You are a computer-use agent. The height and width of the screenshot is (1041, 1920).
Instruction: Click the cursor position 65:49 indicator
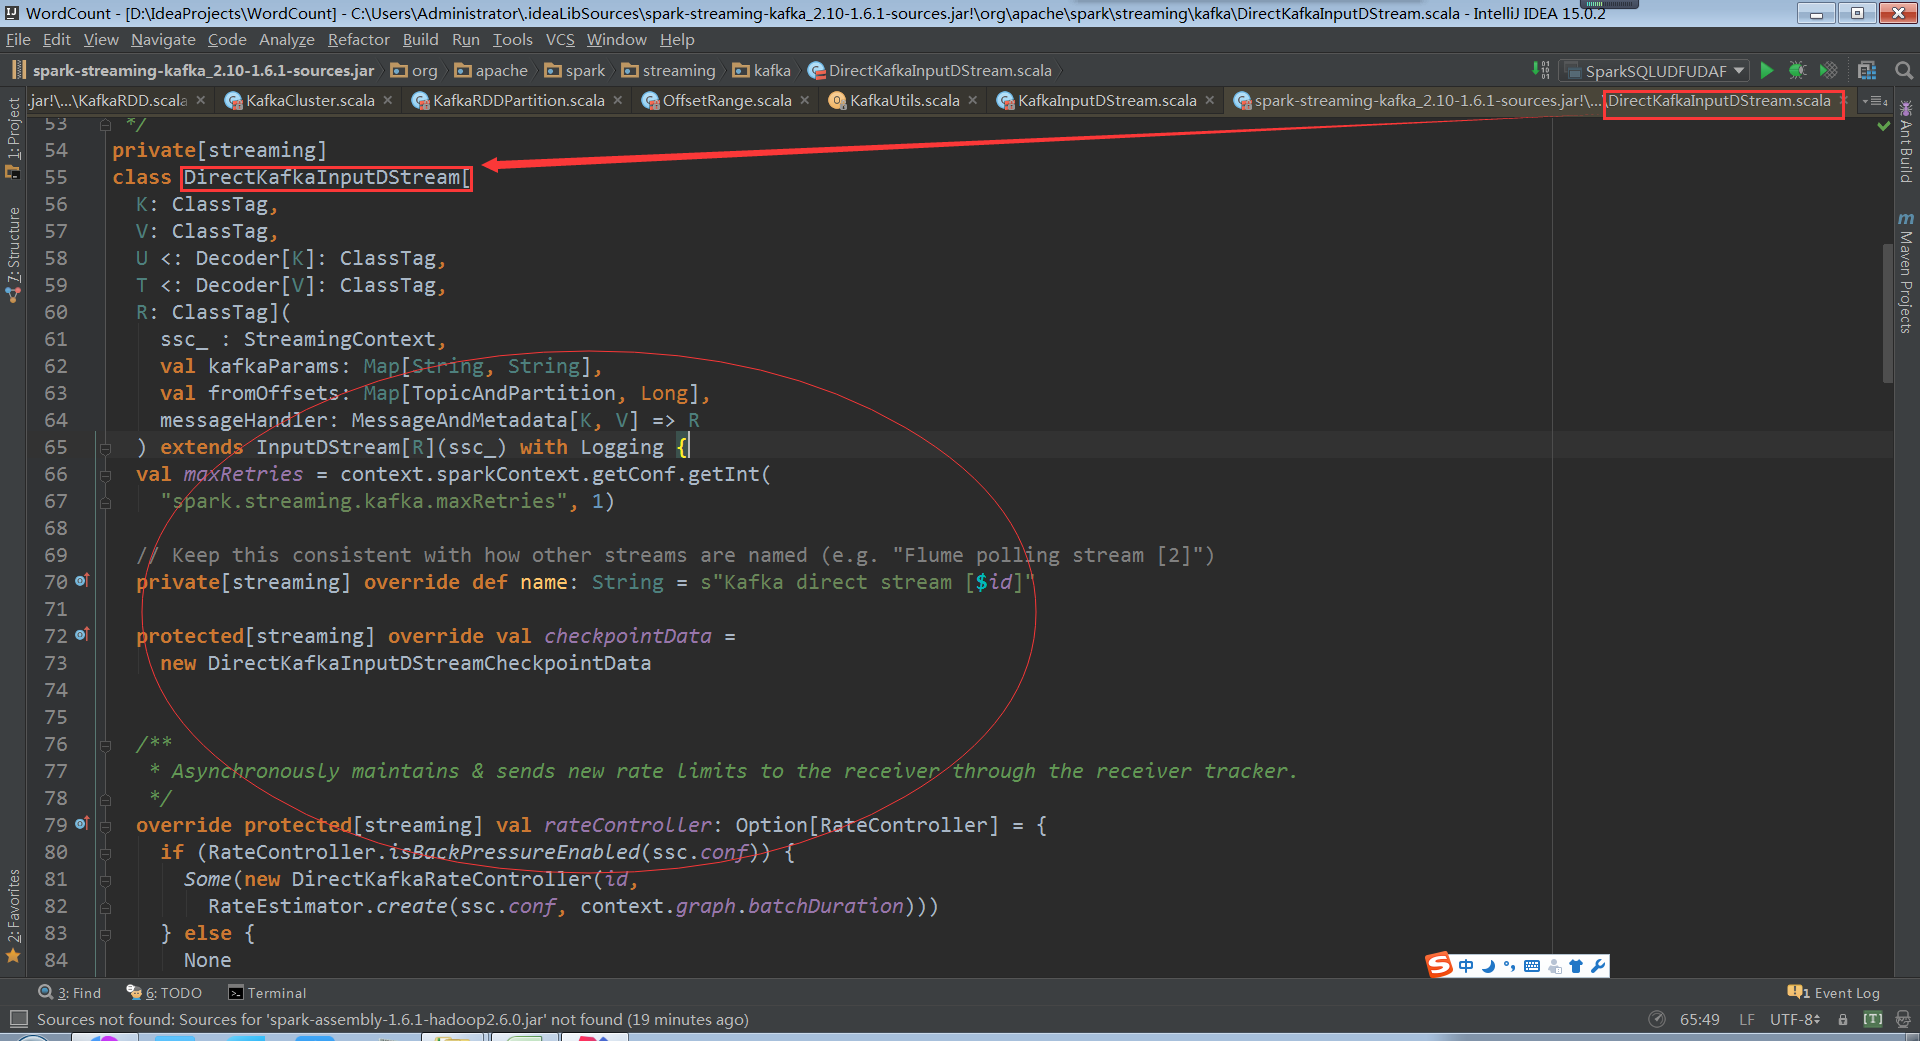[x=1699, y=1019]
